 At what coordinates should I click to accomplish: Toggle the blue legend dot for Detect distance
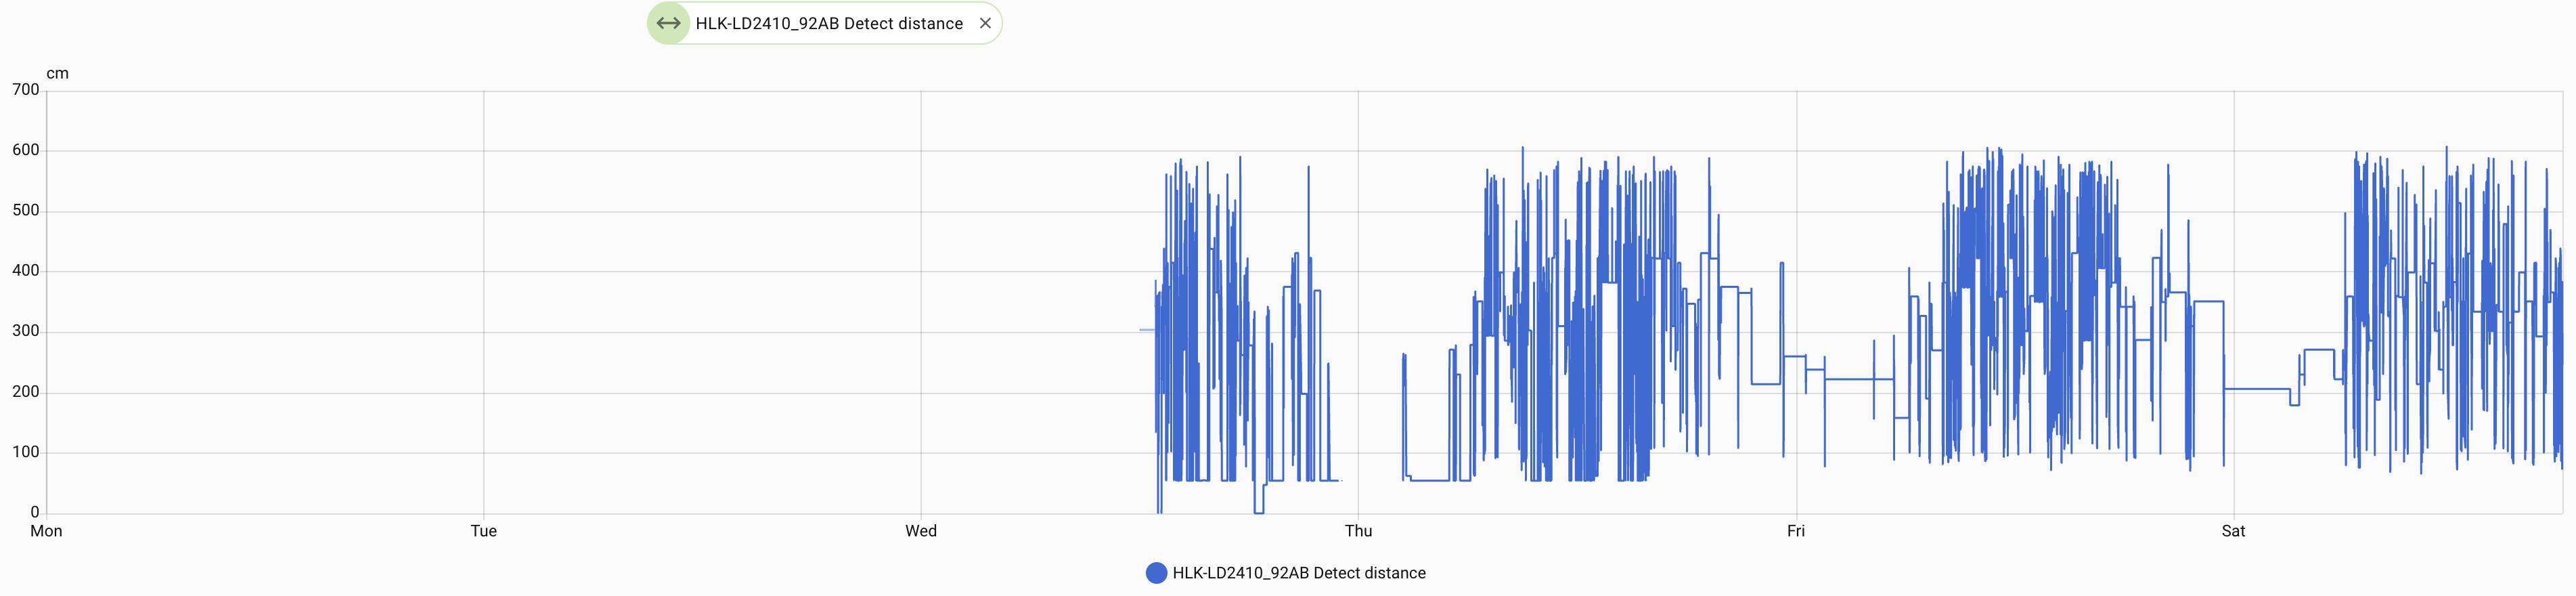click(x=1156, y=573)
